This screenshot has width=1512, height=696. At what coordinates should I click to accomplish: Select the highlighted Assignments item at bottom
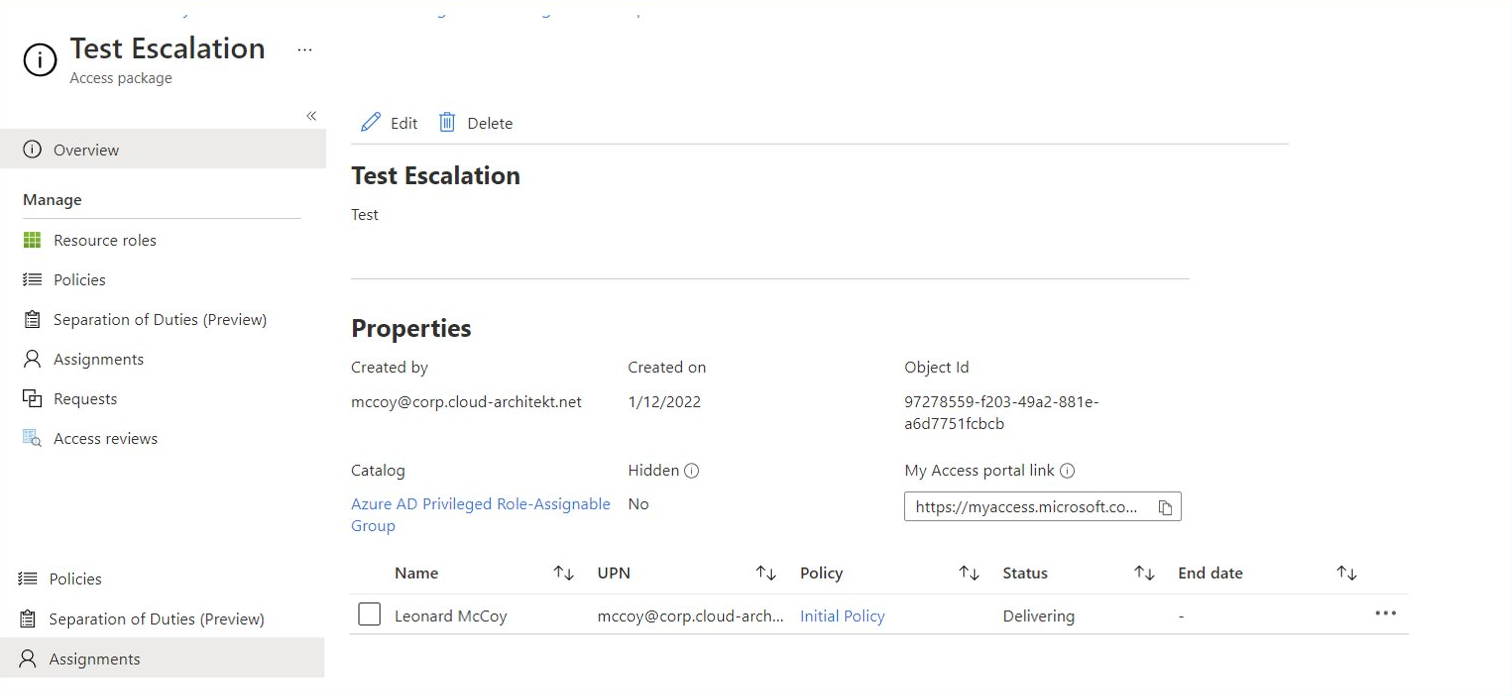click(x=162, y=658)
